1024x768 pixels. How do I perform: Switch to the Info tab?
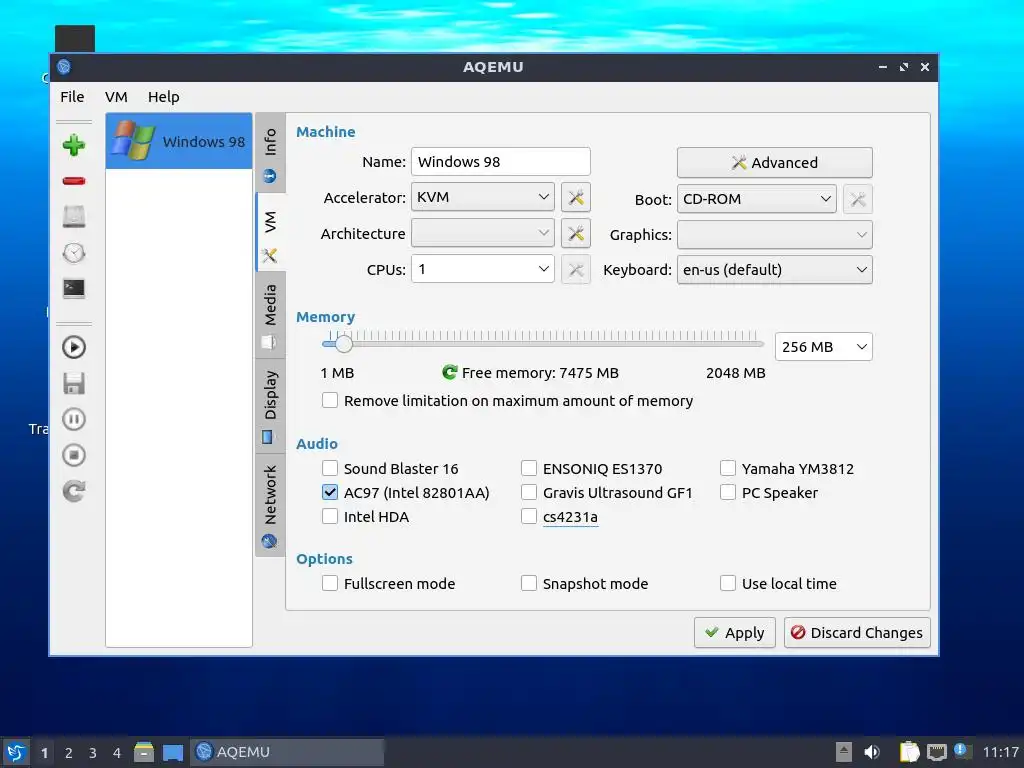[x=270, y=153]
